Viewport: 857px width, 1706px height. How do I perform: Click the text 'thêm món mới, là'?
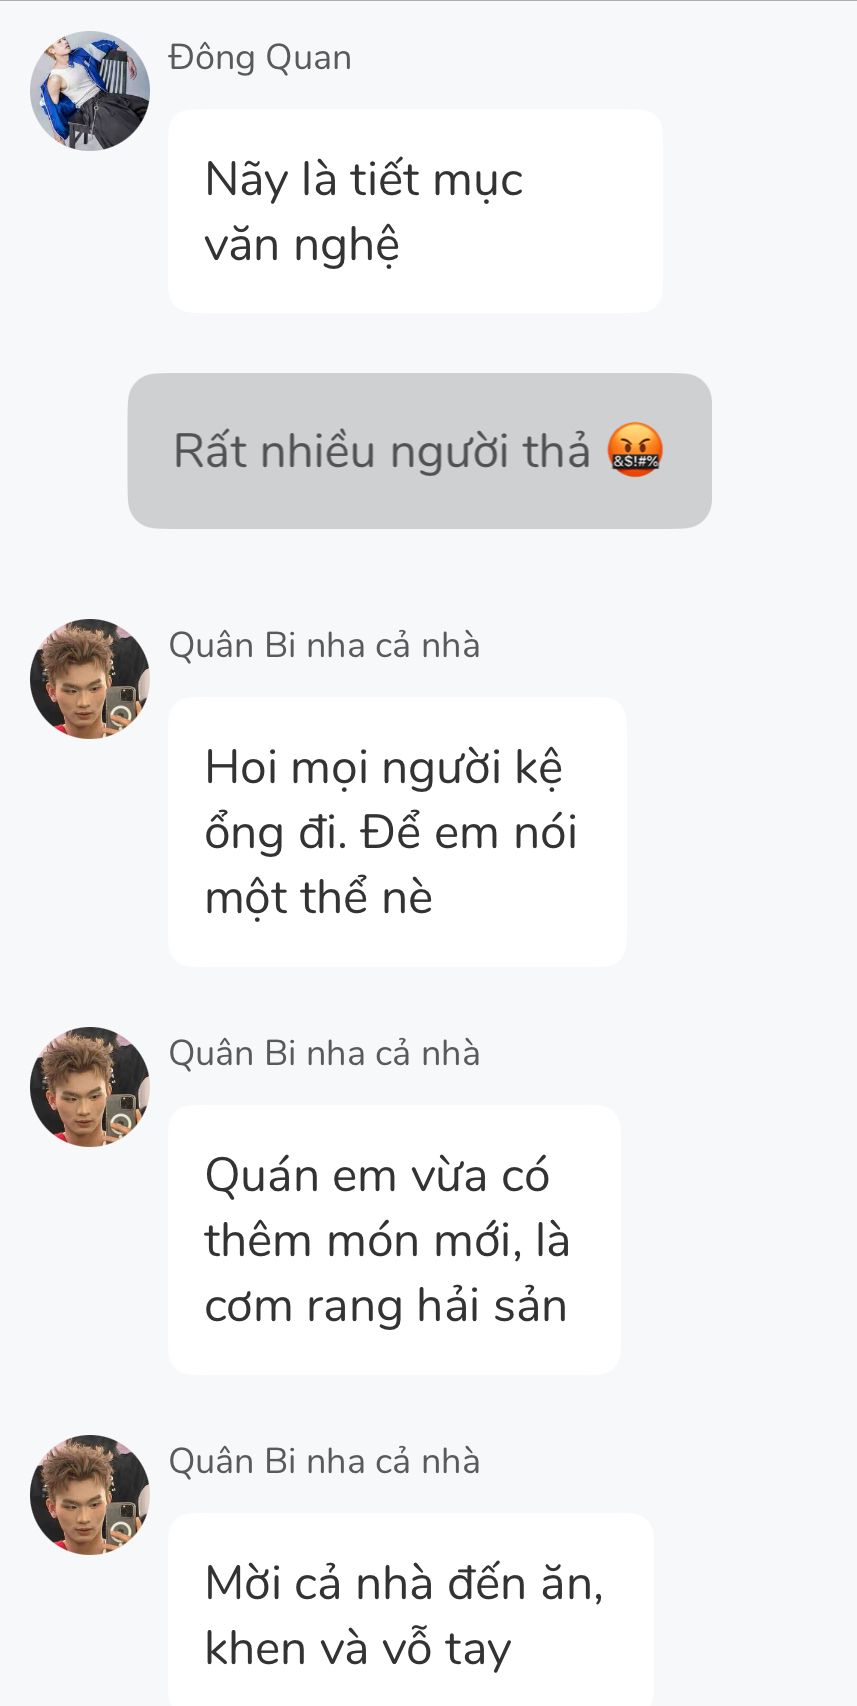pos(387,1241)
